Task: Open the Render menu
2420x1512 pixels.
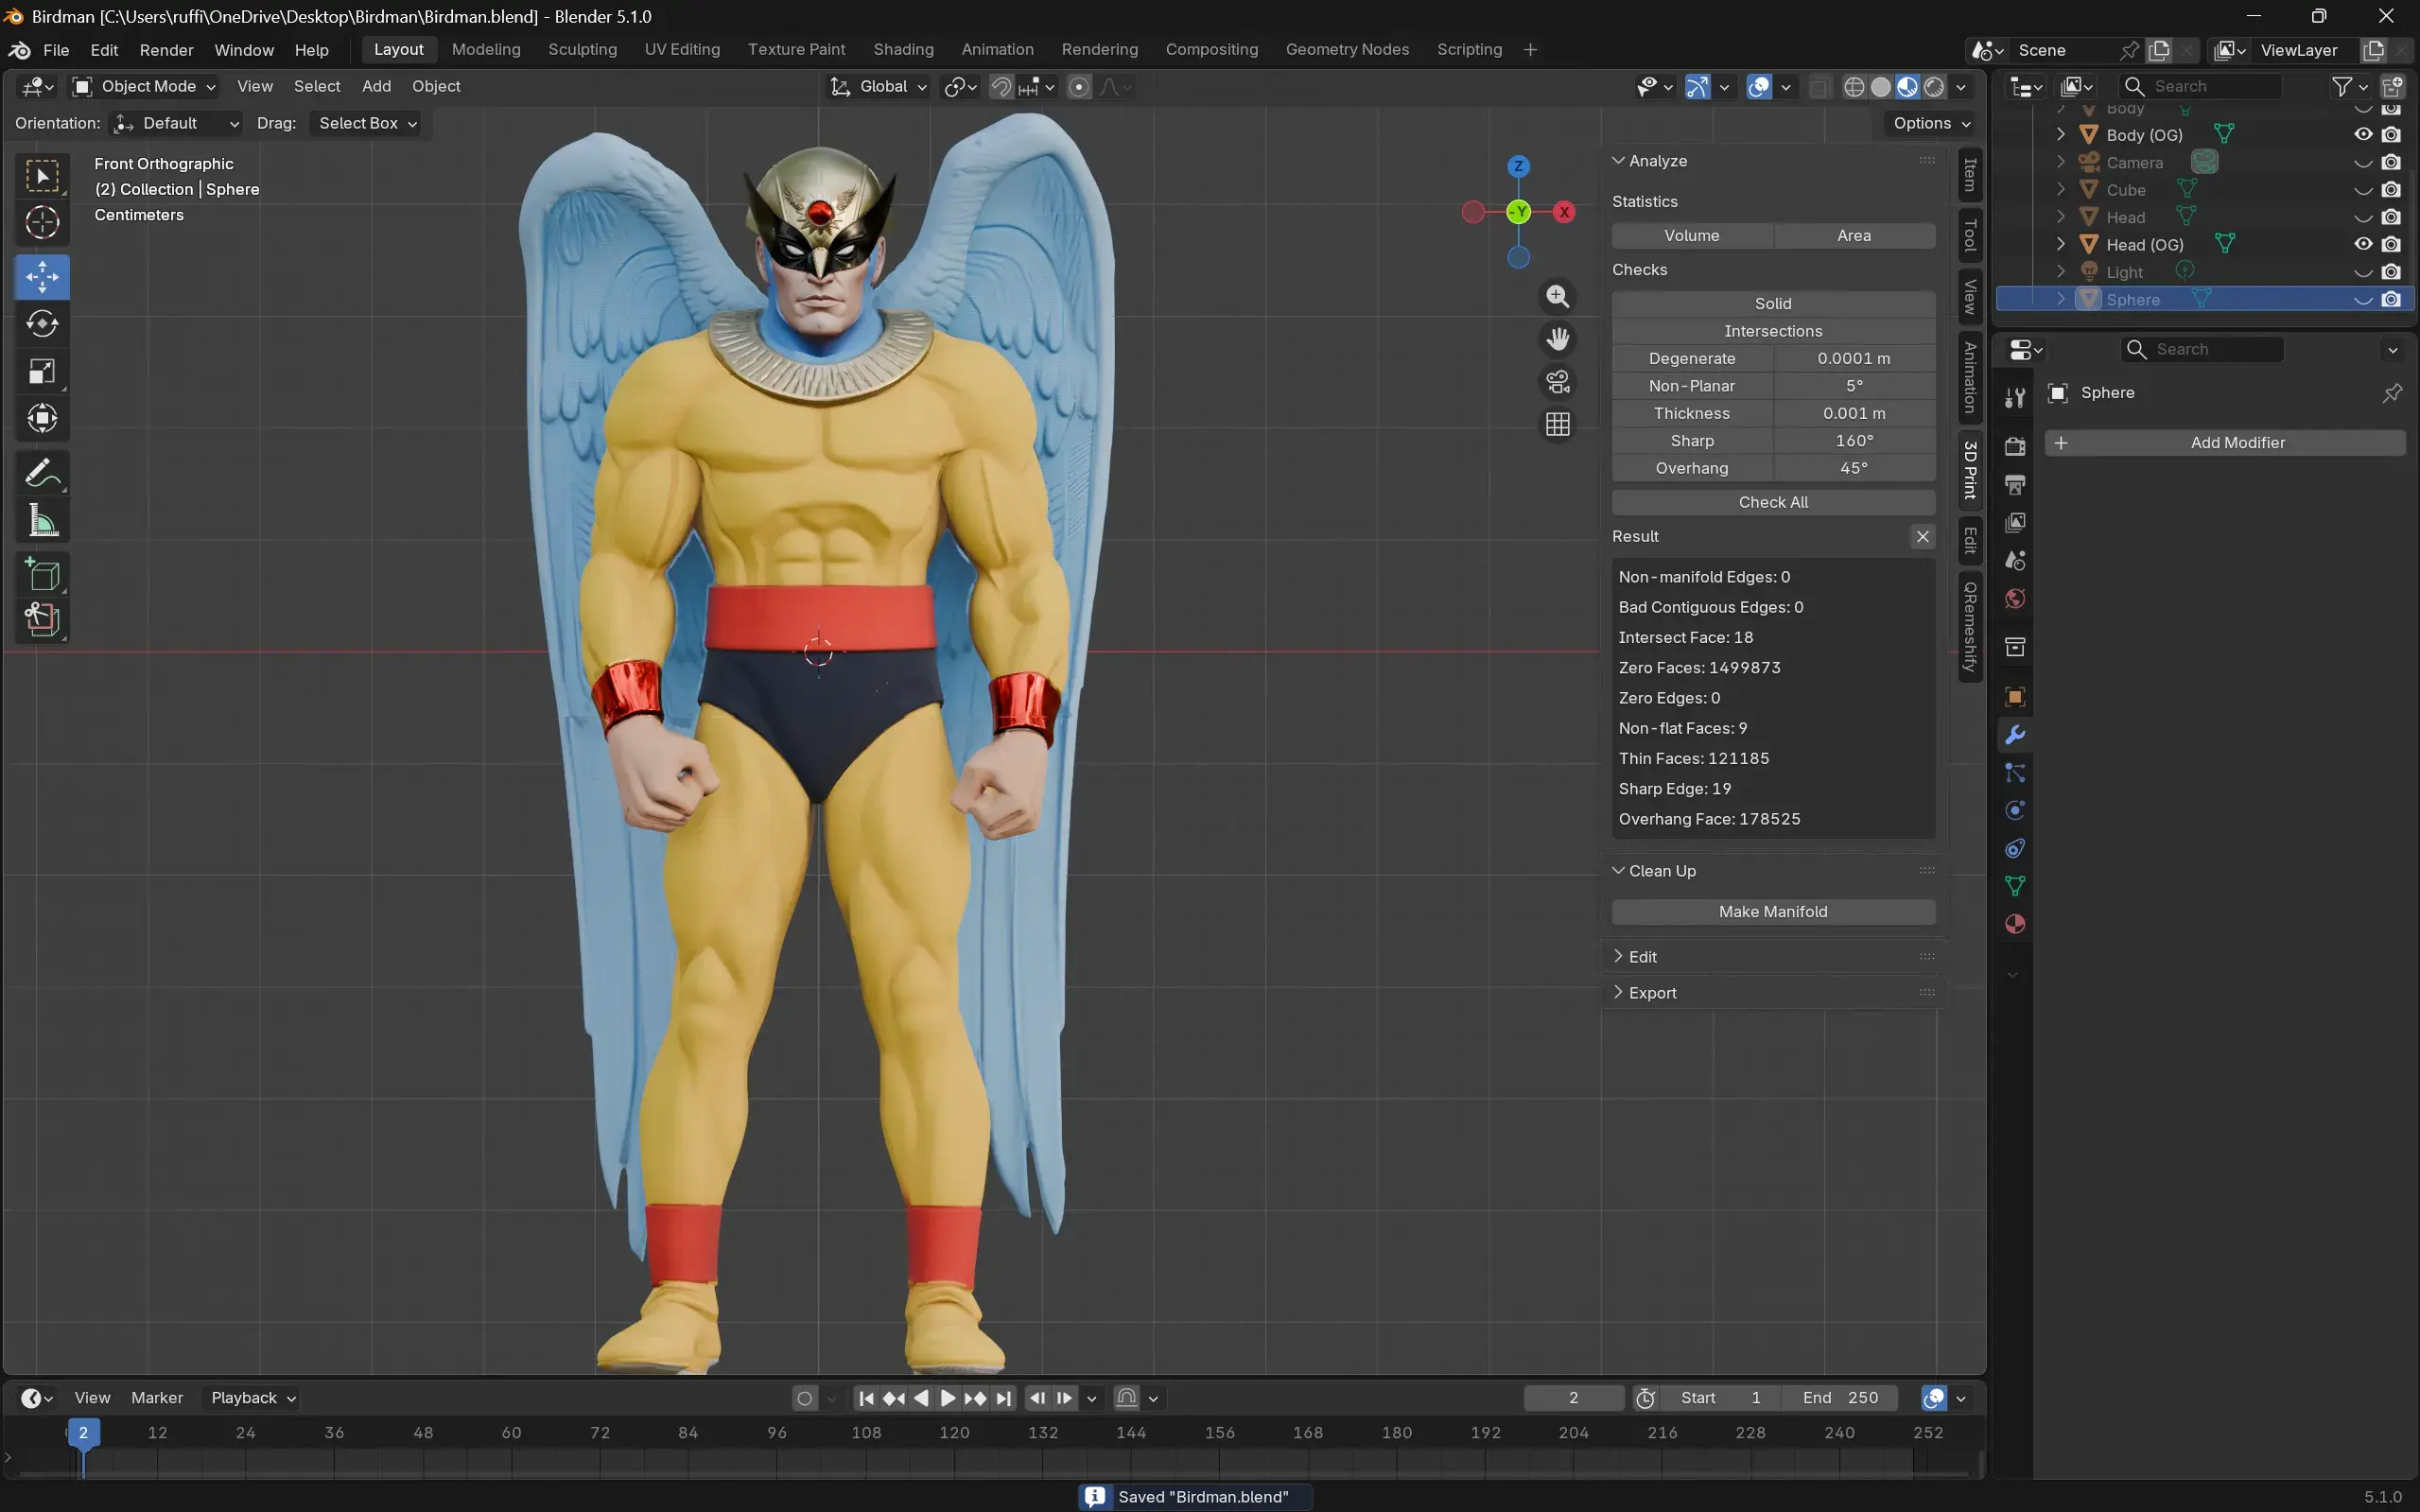Action: click(x=166, y=50)
